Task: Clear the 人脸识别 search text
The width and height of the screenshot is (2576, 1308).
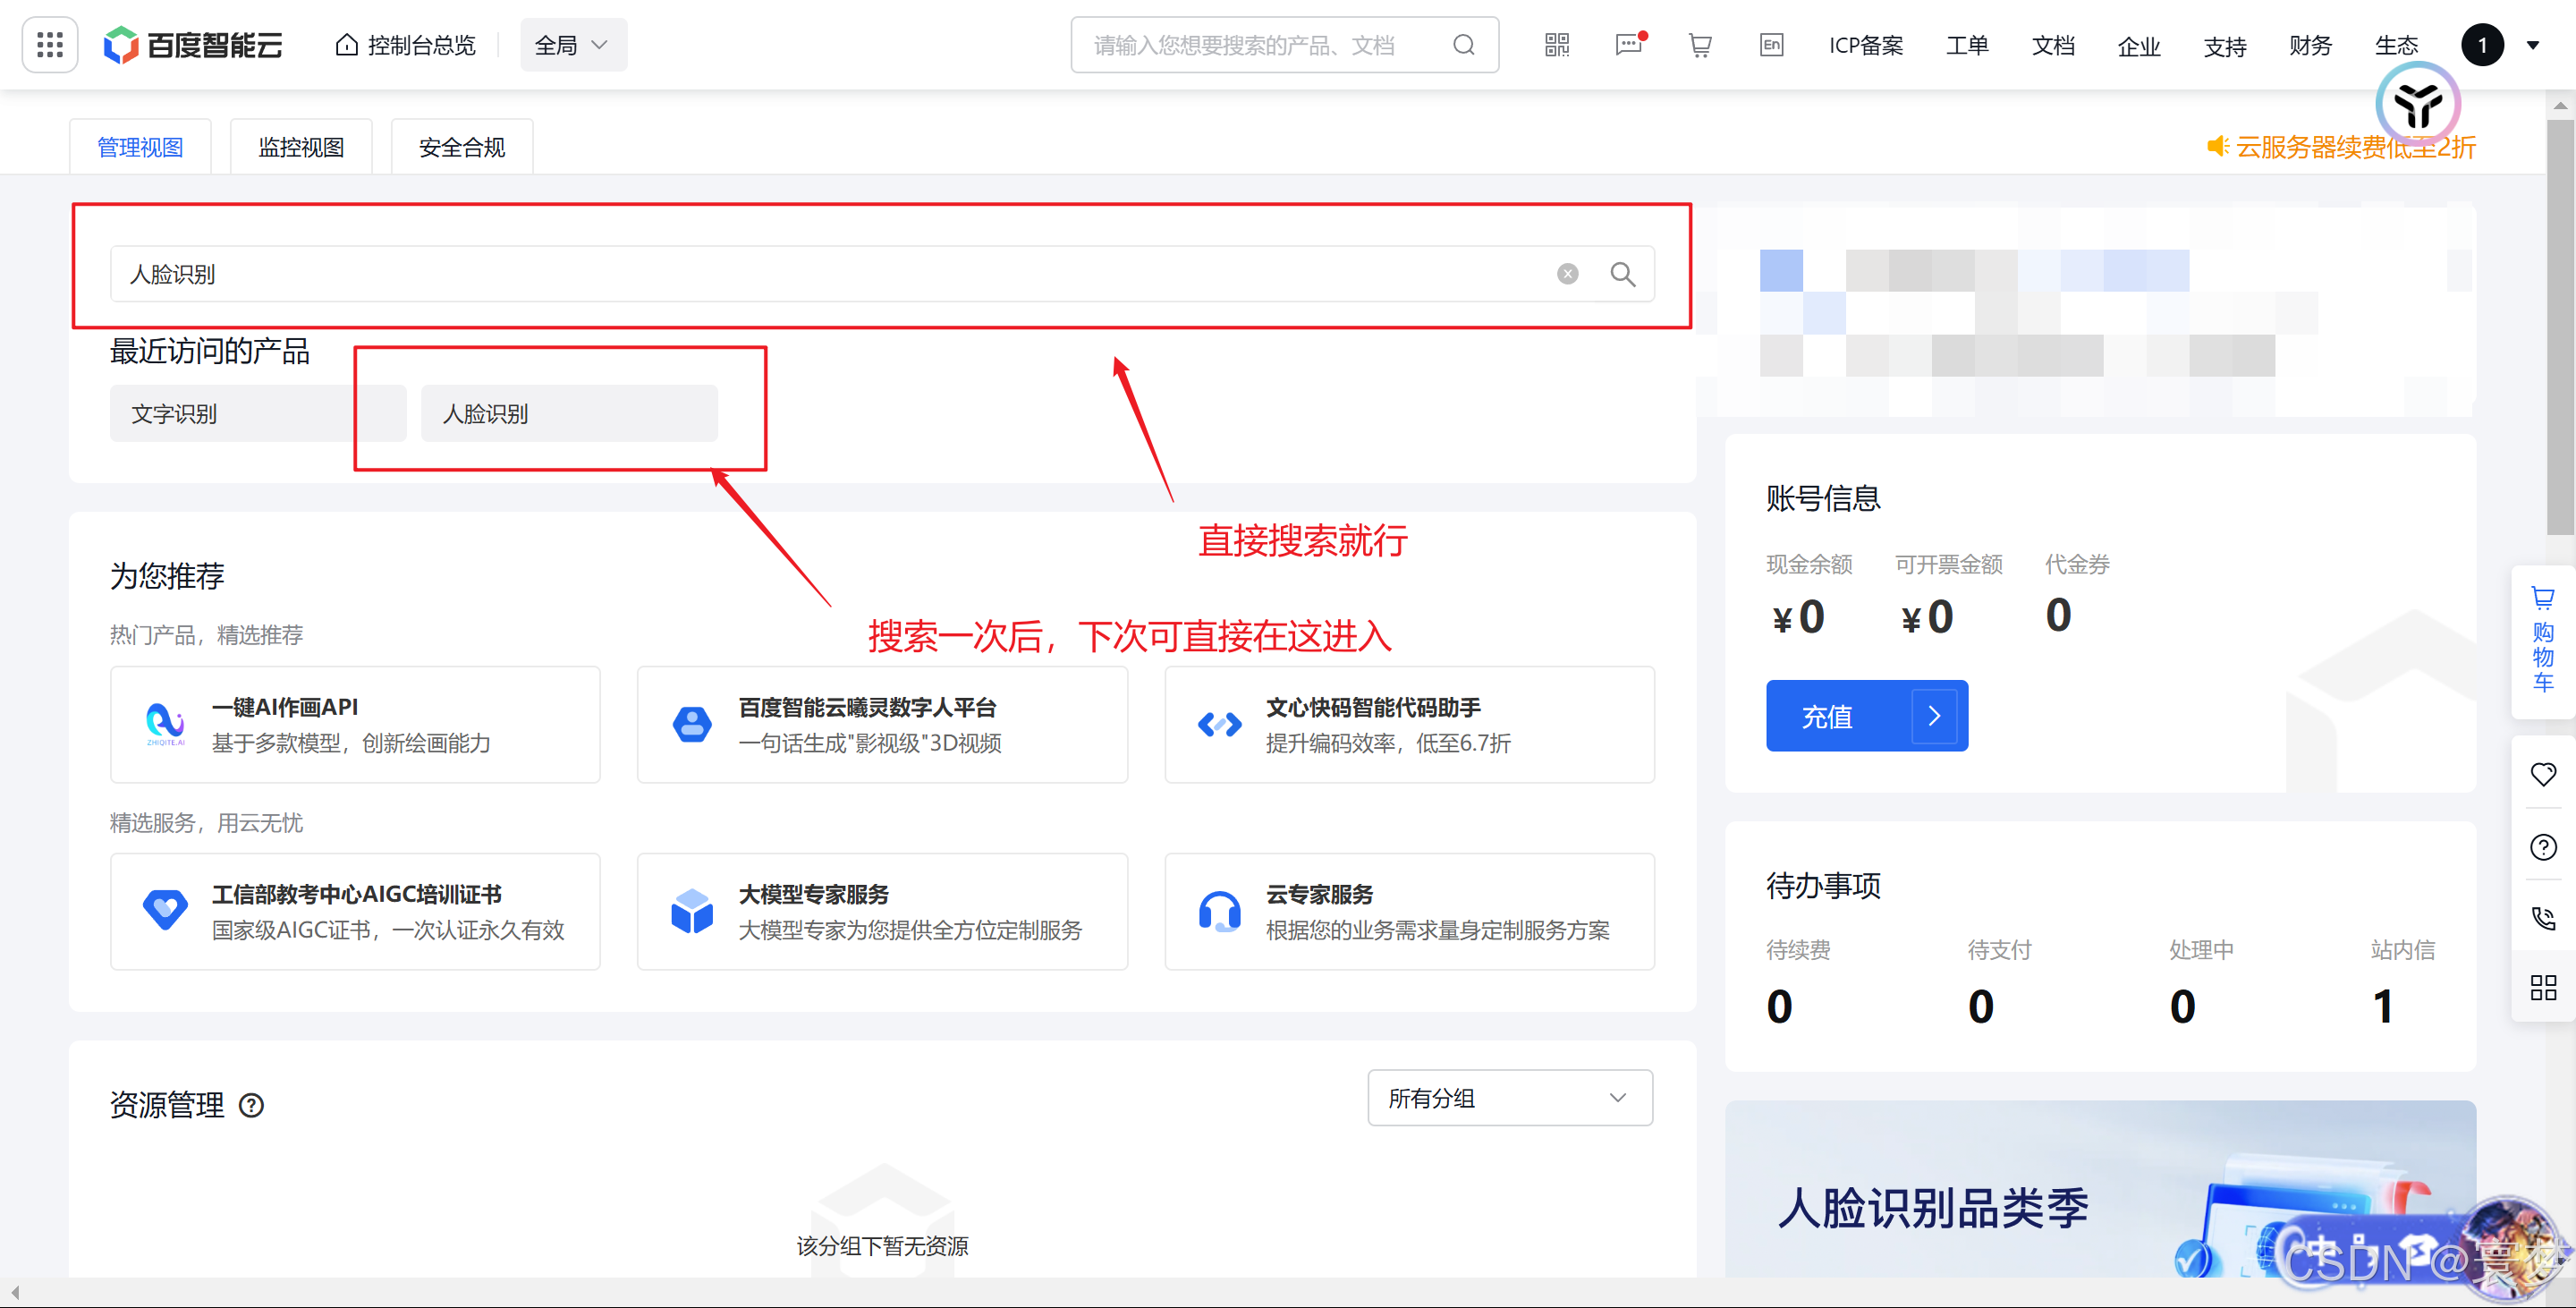Action: pos(1567,274)
